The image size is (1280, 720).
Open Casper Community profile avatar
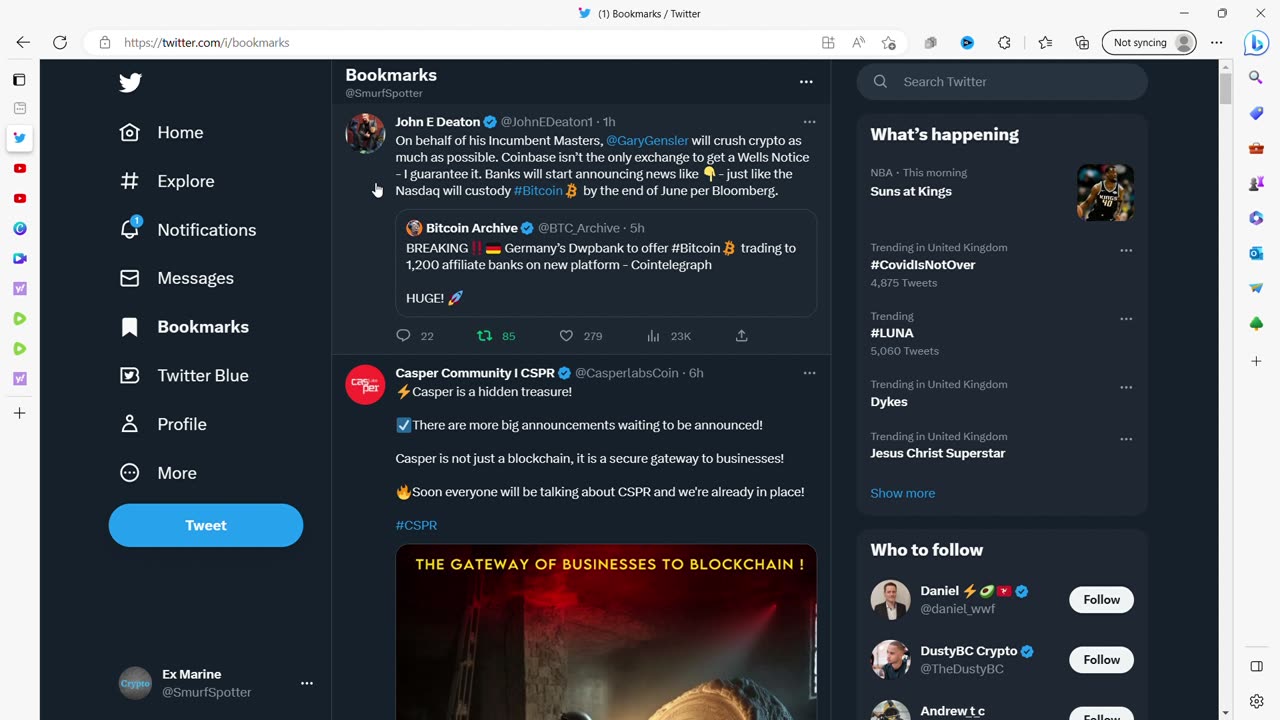(365, 384)
